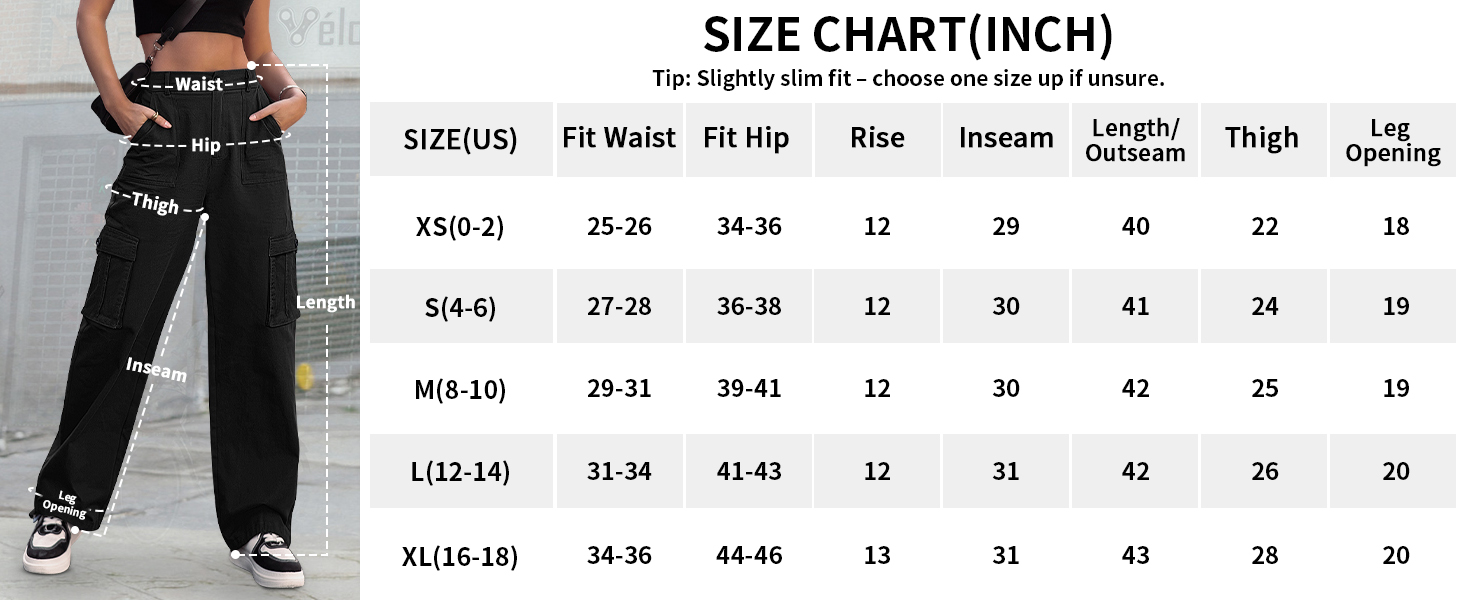Click the Waist label on the model photo
Image resolution: width=1464 pixels, height=600 pixels.
pyautogui.click(x=199, y=84)
